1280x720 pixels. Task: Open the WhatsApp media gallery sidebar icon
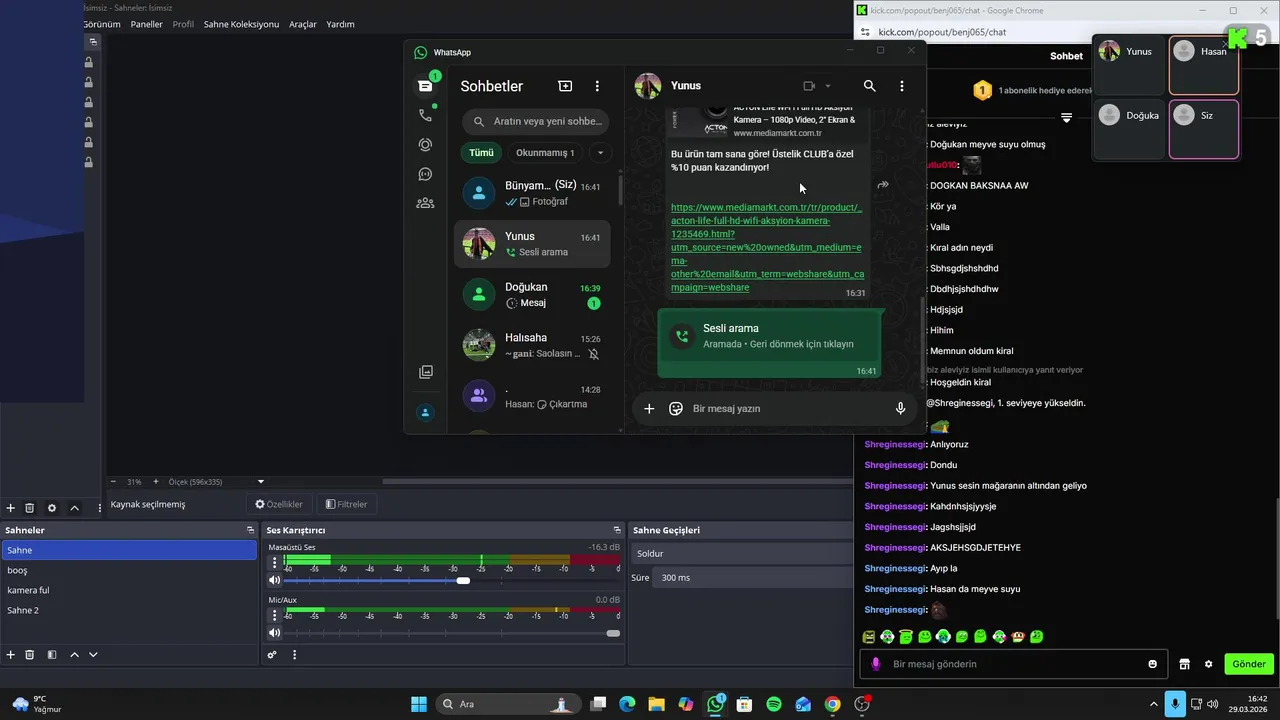pos(425,372)
